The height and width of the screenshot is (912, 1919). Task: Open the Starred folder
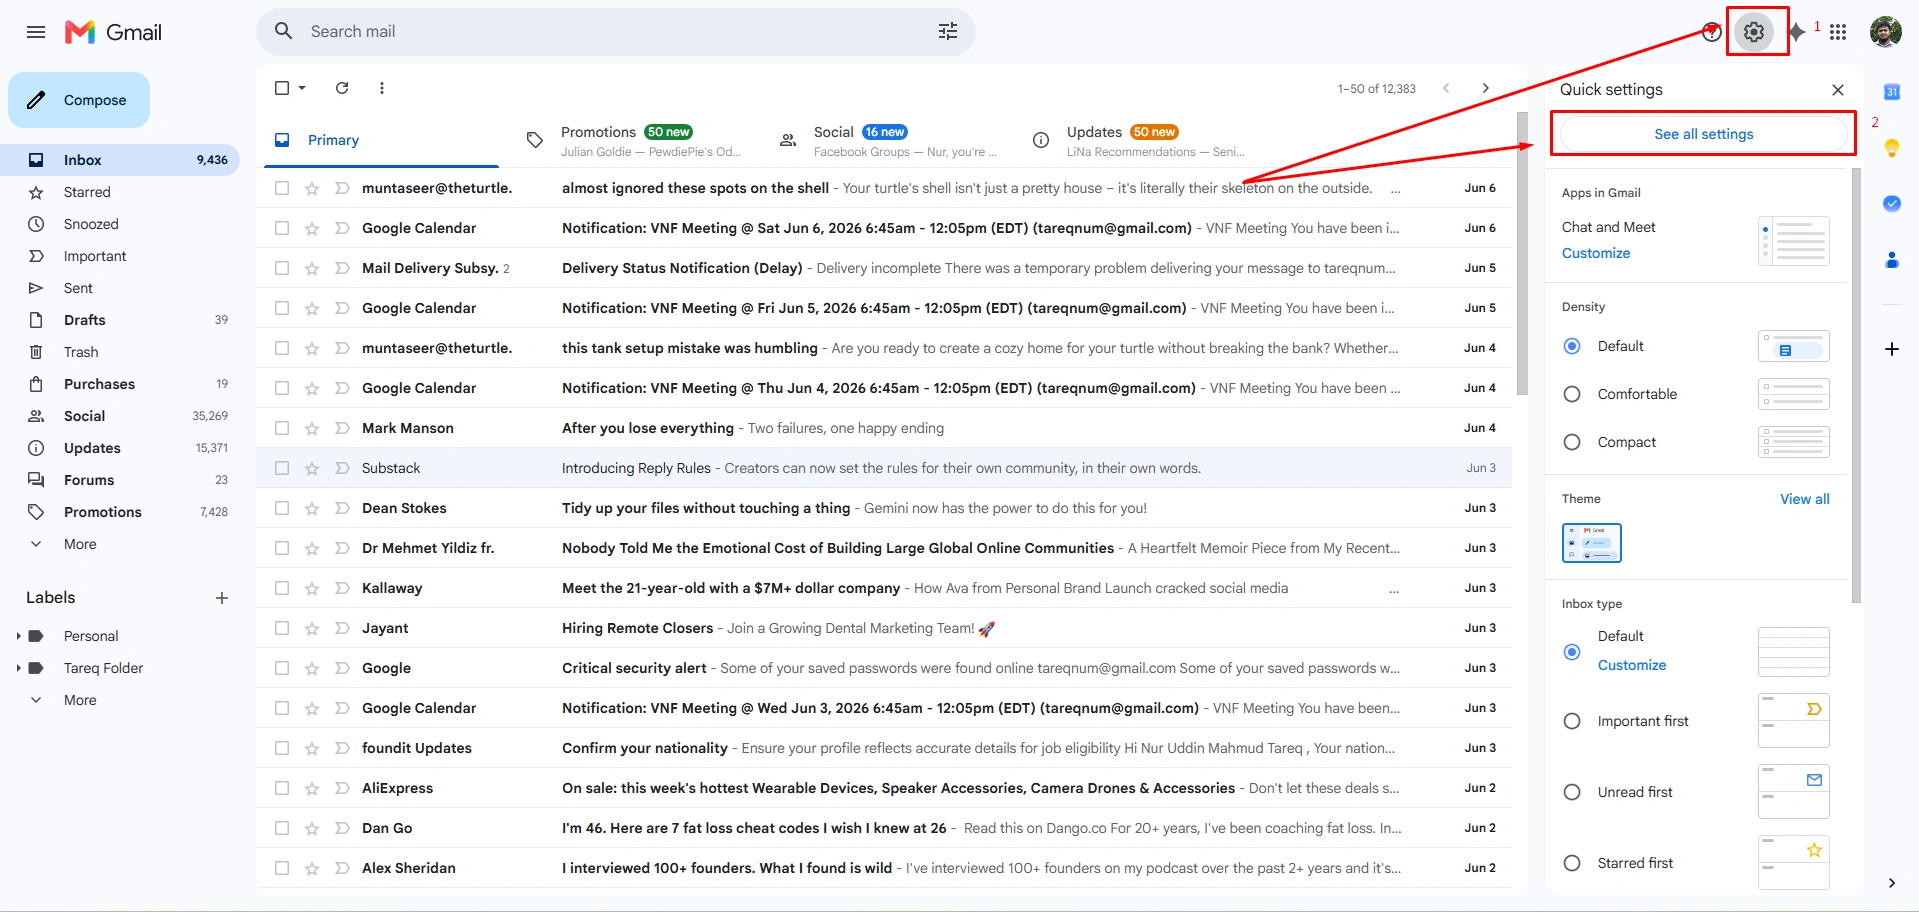pos(87,192)
